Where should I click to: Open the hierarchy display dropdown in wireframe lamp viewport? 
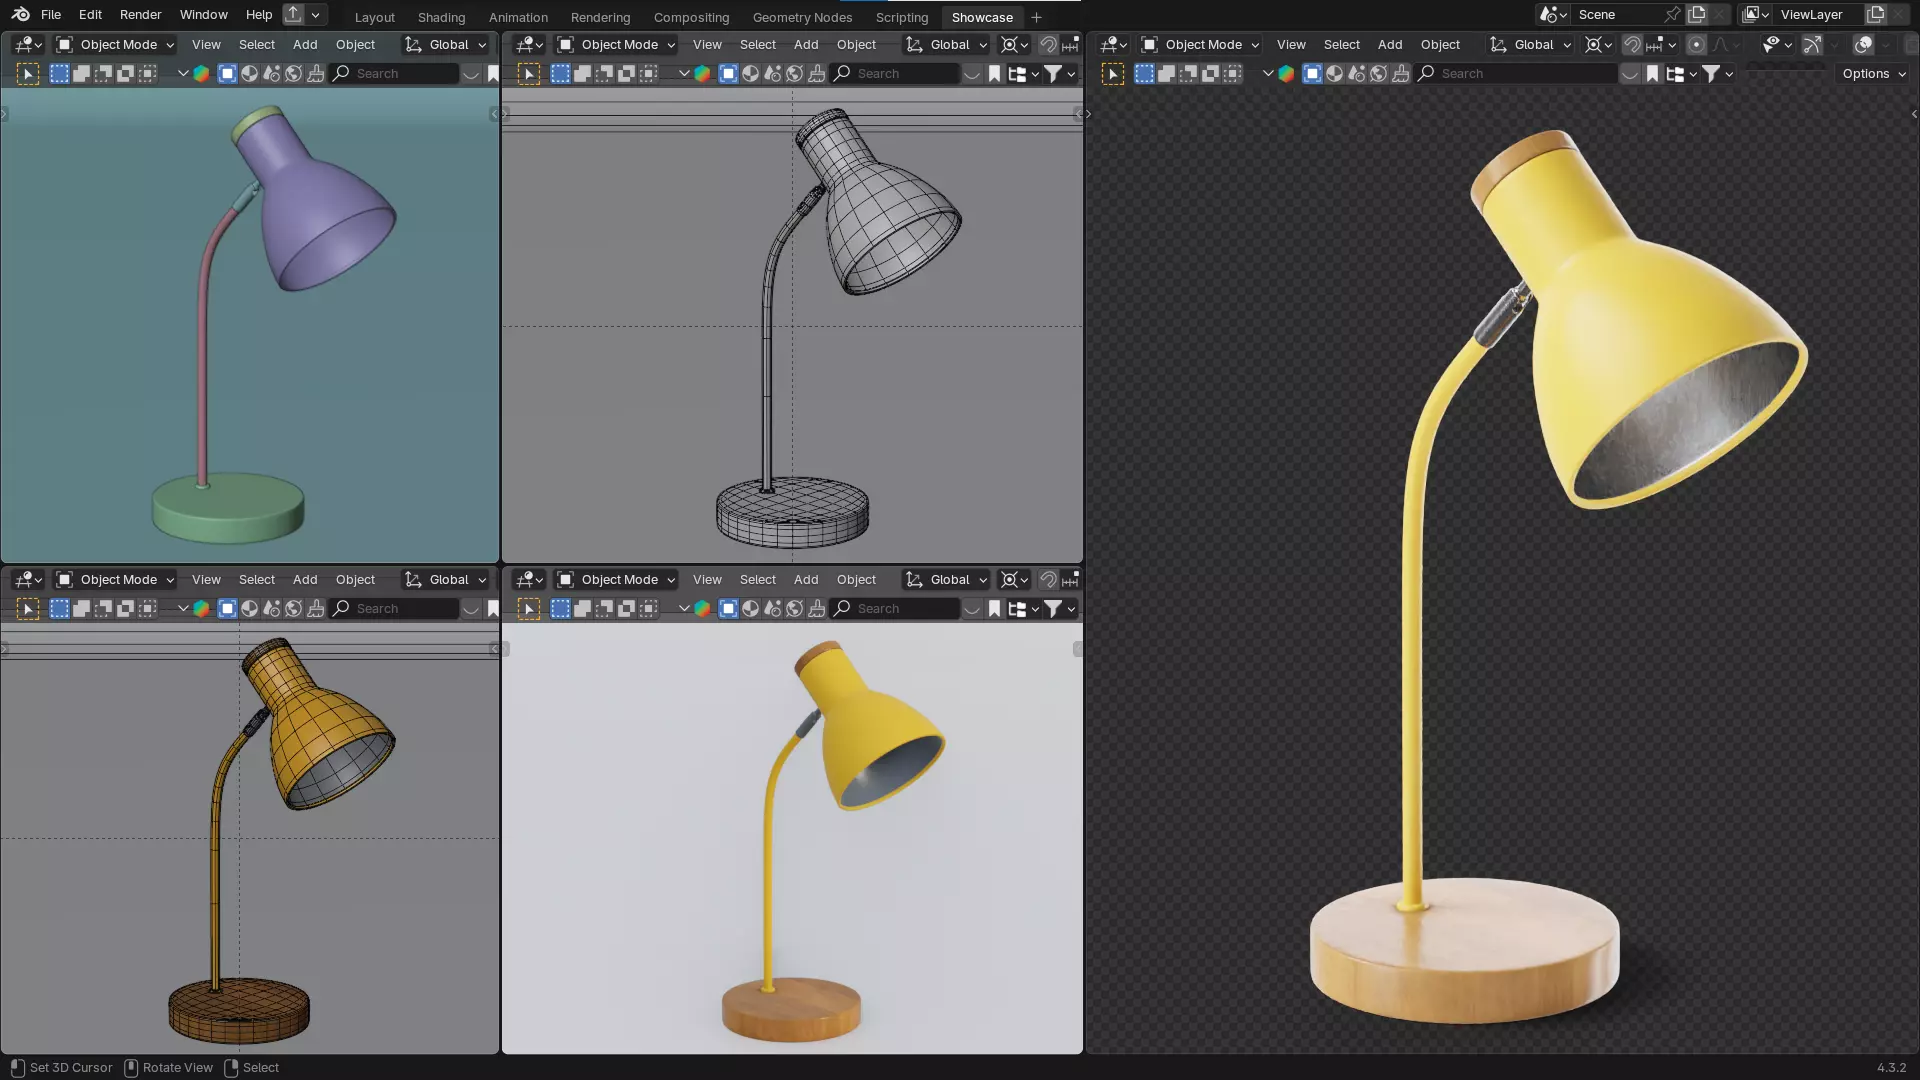[1022, 73]
